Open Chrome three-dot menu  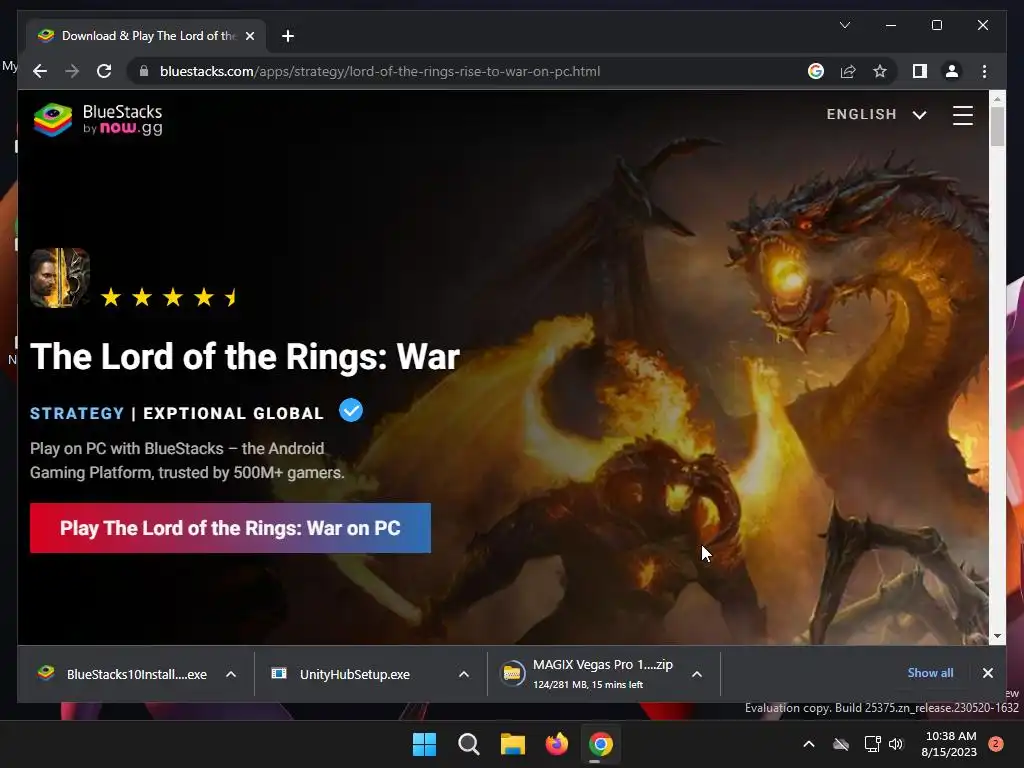(984, 71)
